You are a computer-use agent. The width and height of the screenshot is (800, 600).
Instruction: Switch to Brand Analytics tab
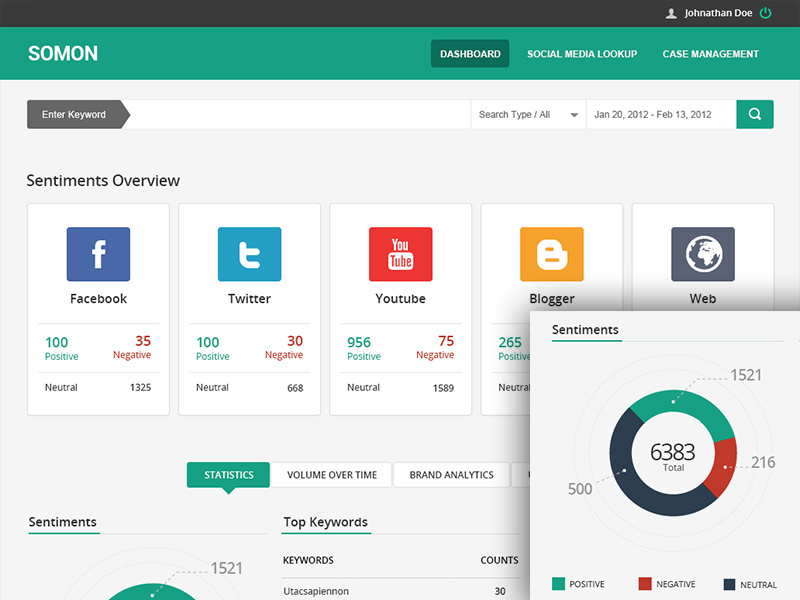click(x=452, y=475)
